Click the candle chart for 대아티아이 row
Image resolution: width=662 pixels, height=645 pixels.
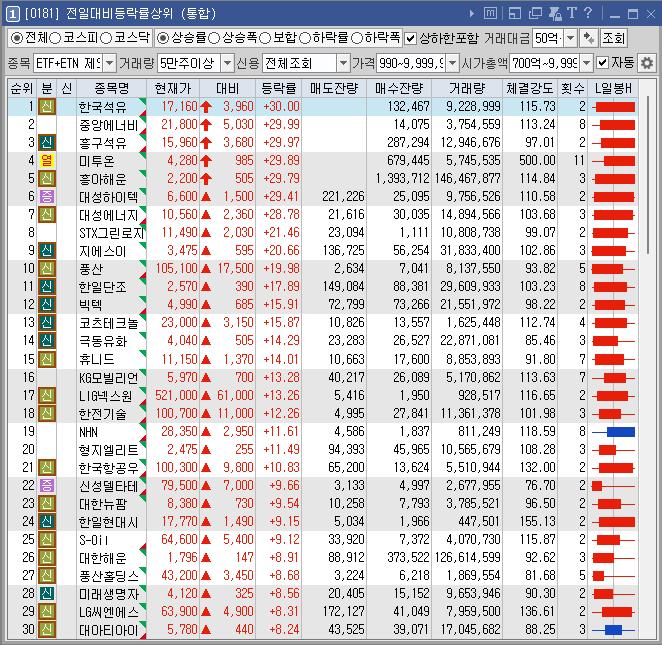pyautogui.click(x=613, y=630)
